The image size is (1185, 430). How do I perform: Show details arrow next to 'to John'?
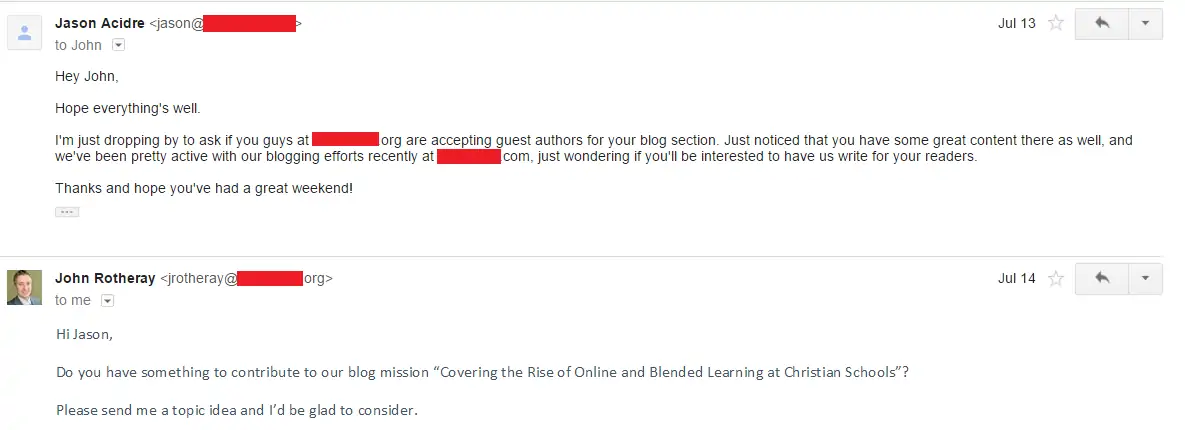pyautogui.click(x=119, y=45)
